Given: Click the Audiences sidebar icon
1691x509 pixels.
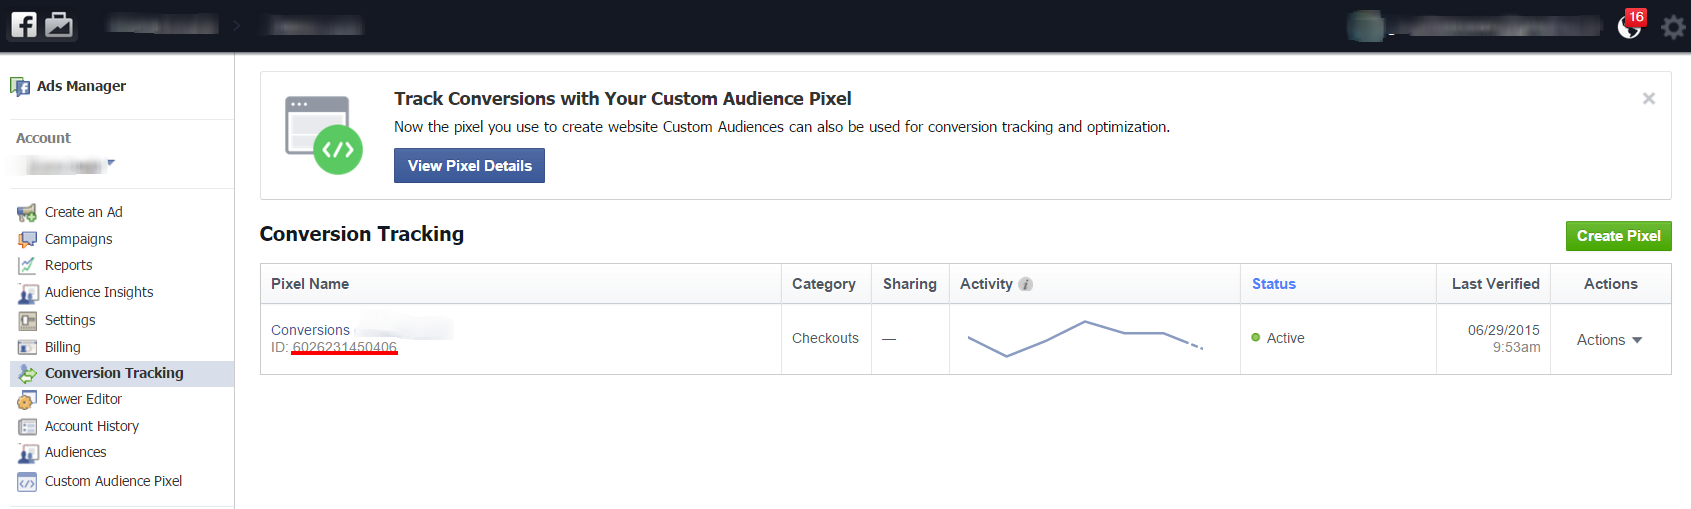Looking at the screenshot, I should pyautogui.click(x=27, y=453).
